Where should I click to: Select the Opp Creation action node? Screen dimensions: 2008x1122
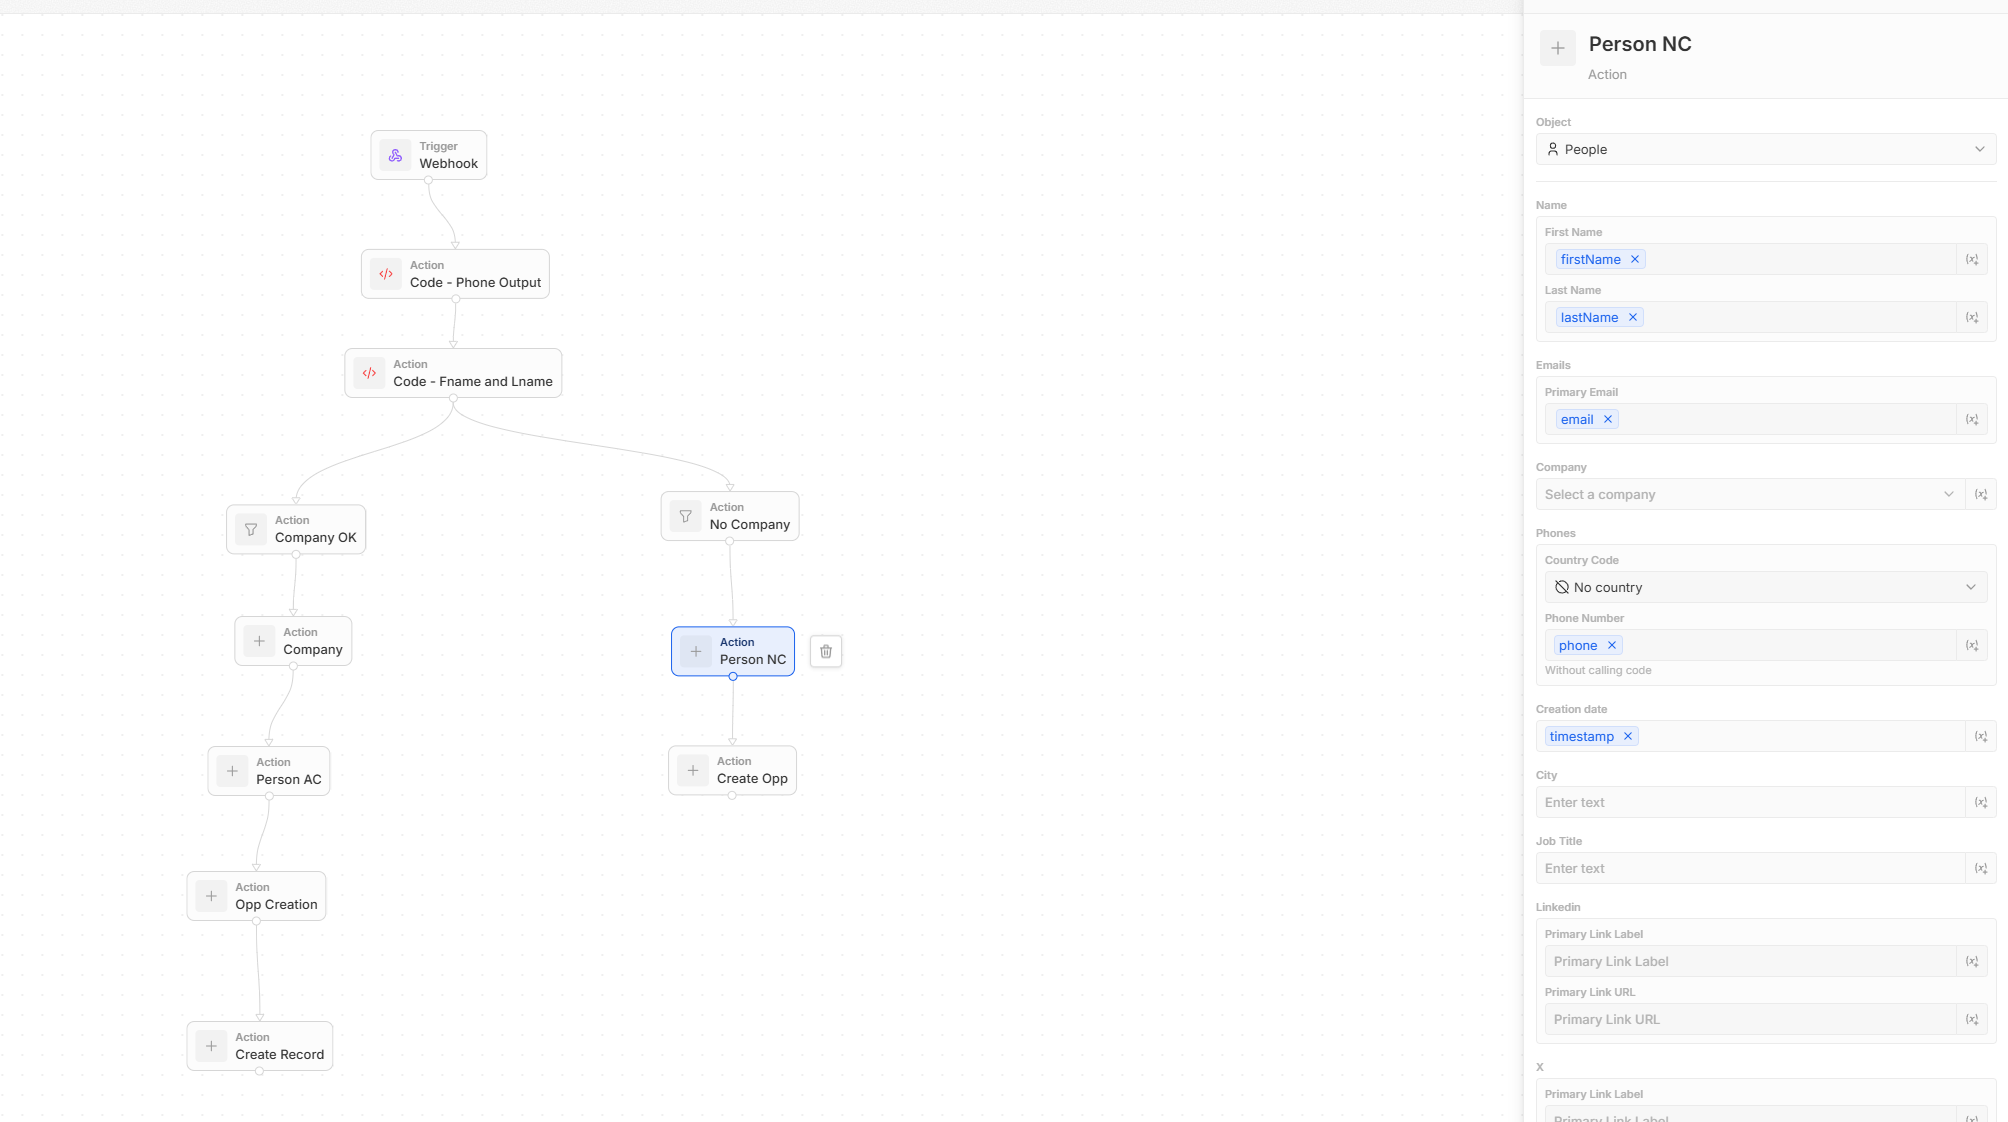pyautogui.click(x=256, y=896)
